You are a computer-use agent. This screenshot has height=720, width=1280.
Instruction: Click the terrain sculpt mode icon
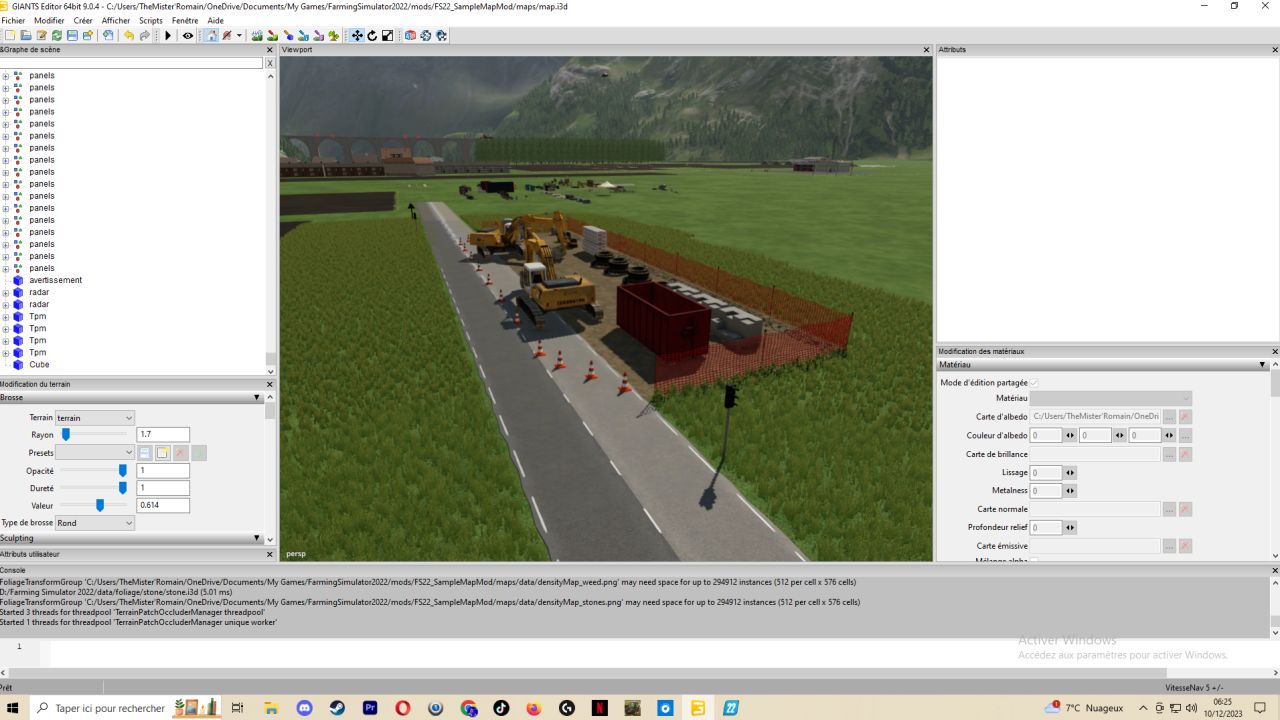pos(256,35)
